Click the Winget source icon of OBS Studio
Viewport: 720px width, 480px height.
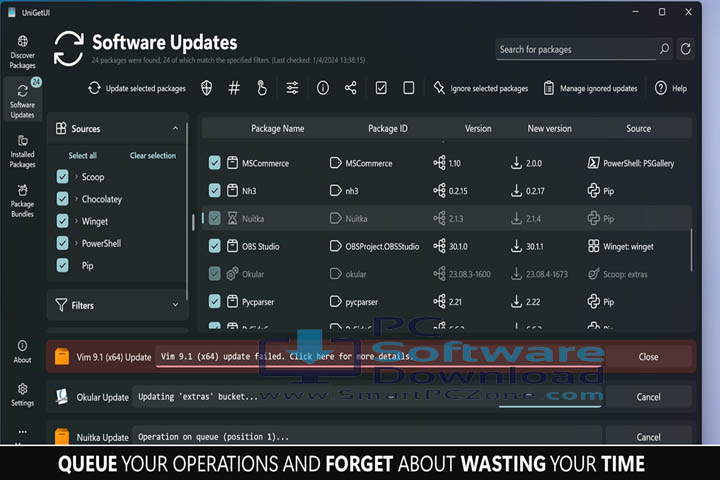click(x=593, y=246)
